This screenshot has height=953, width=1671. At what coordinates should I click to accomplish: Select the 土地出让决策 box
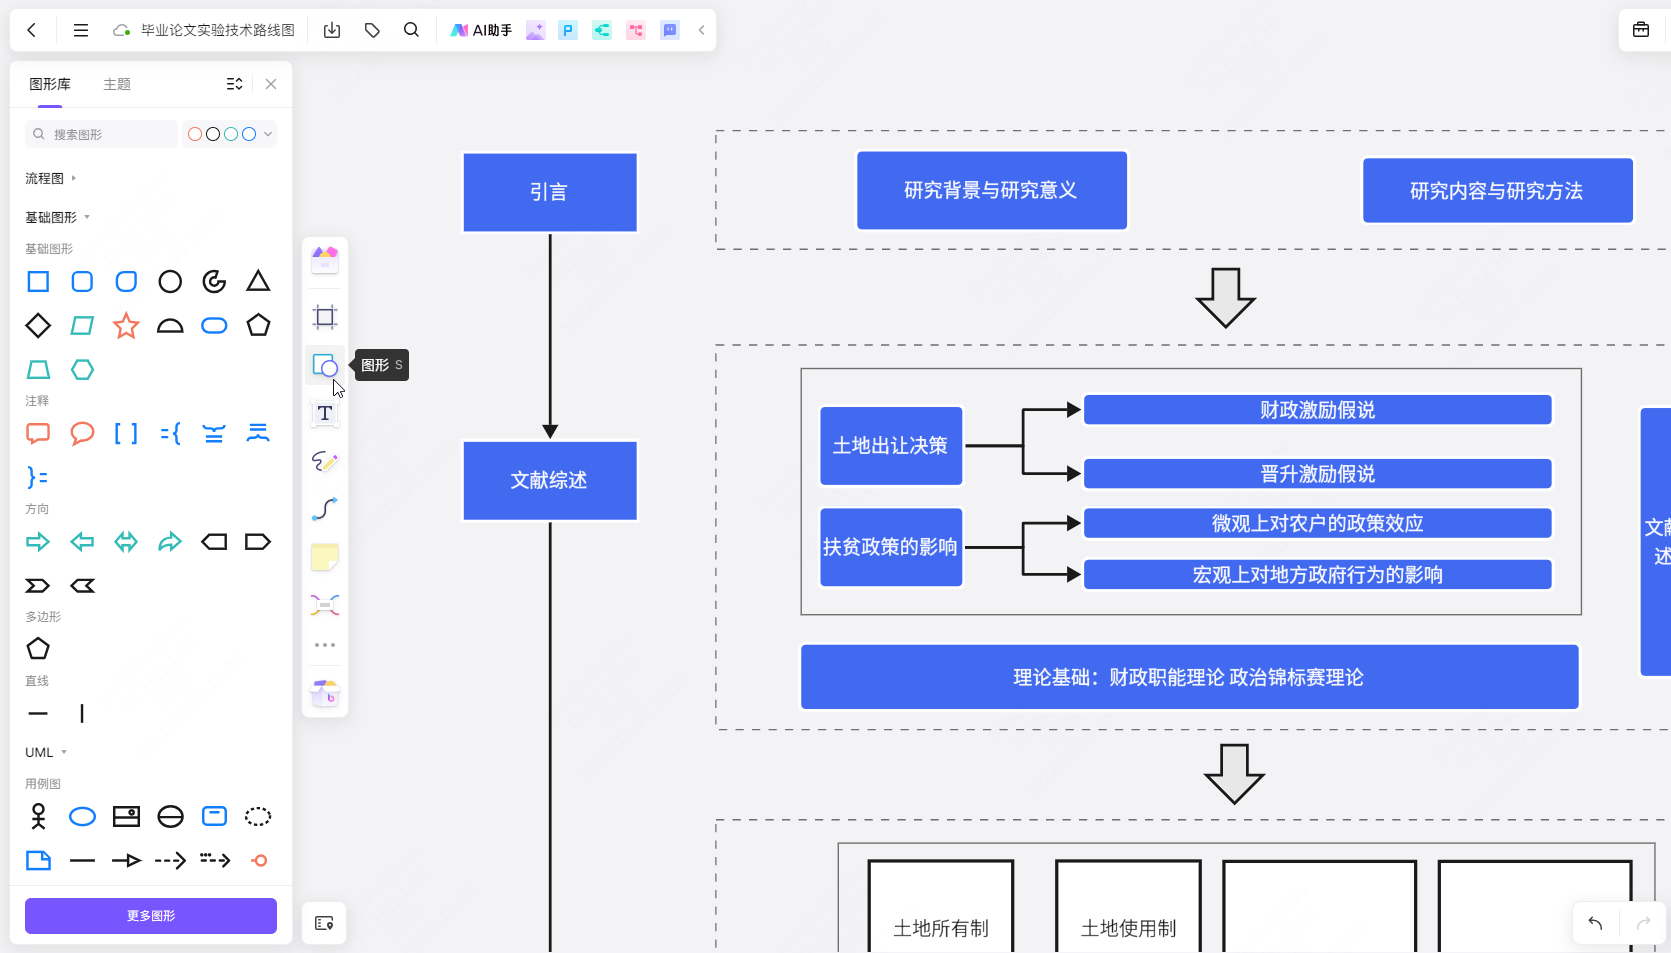891,446
